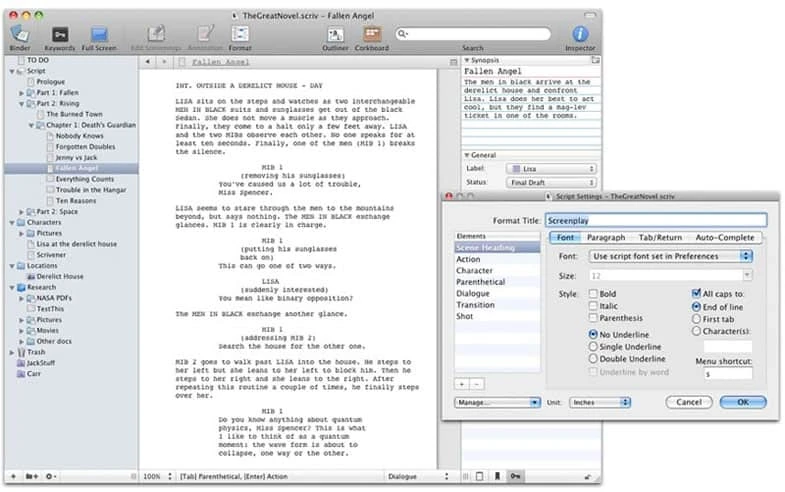Add a script element with plus button
This screenshot has width=785, height=492.
(x=462, y=384)
